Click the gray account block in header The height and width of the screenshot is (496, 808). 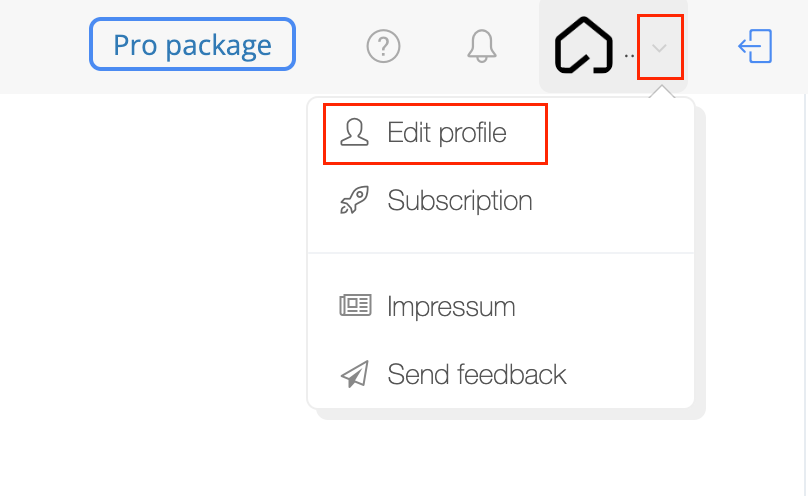[613, 46]
